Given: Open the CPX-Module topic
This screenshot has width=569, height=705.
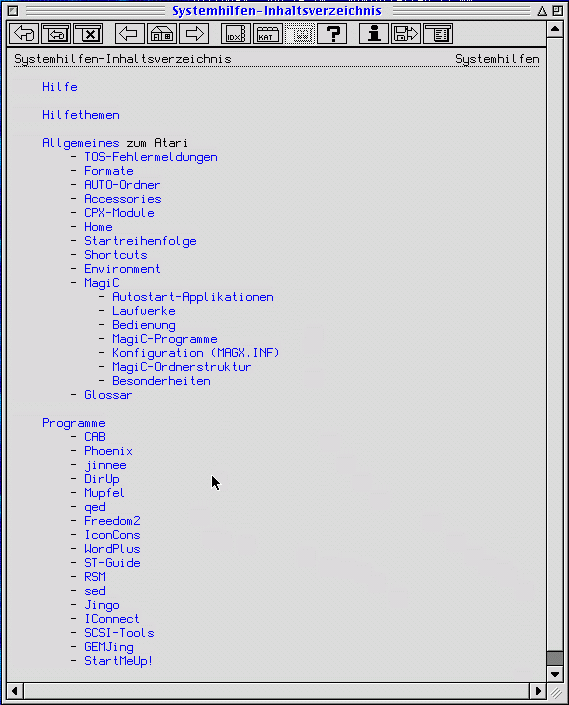Looking at the screenshot, I should click(120, 213).
